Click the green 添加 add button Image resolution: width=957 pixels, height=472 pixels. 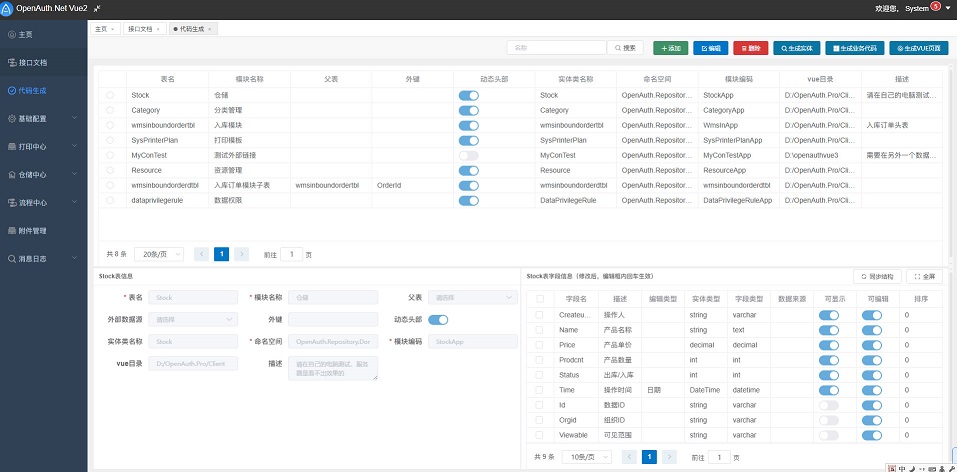pyautogui.click(x=670, y=48)
